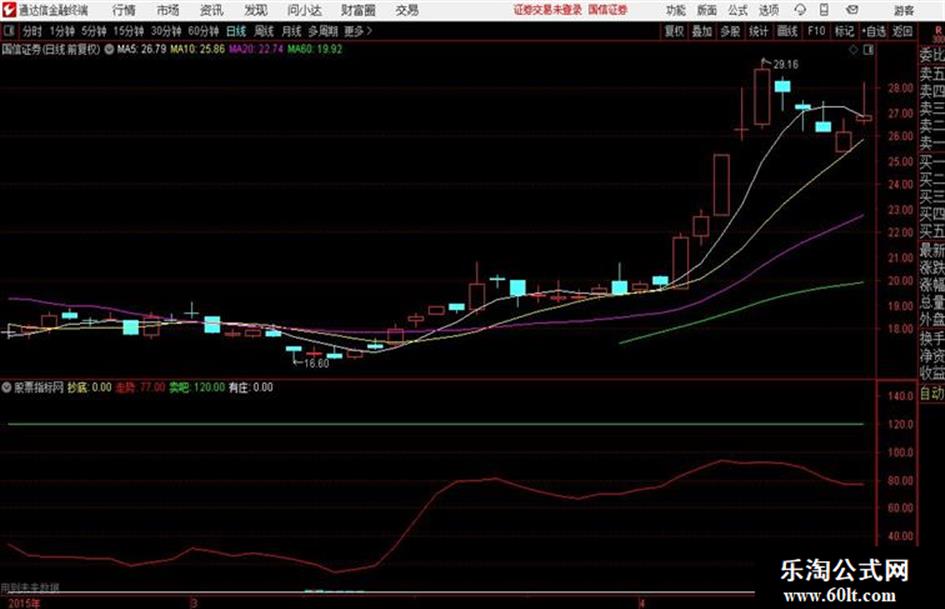Open F10 company info
945x609 pixels.
pos(816,31)
